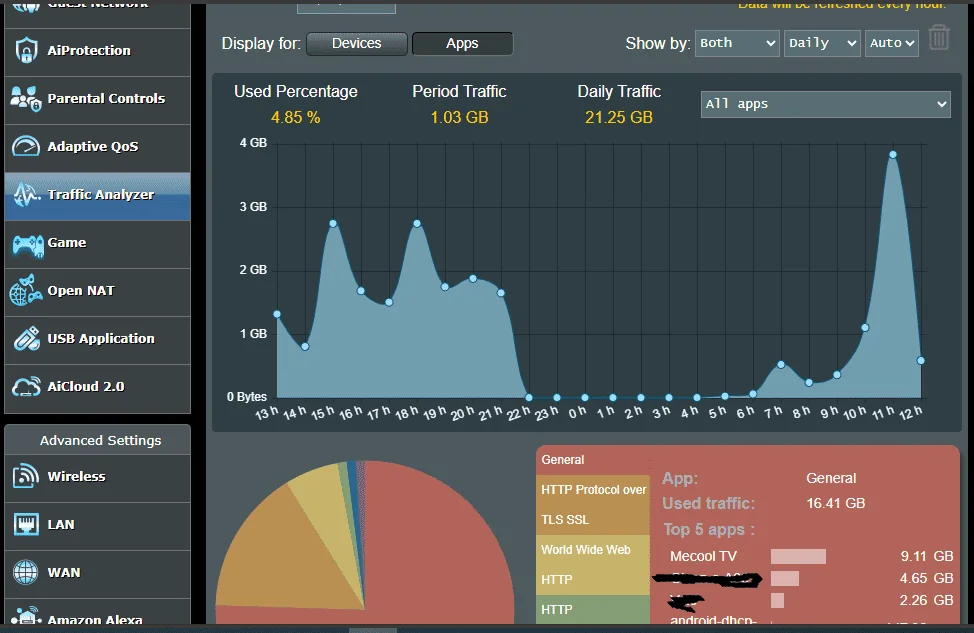Click the WAN globe icon
974x633 pixels.
click(26, 572)
